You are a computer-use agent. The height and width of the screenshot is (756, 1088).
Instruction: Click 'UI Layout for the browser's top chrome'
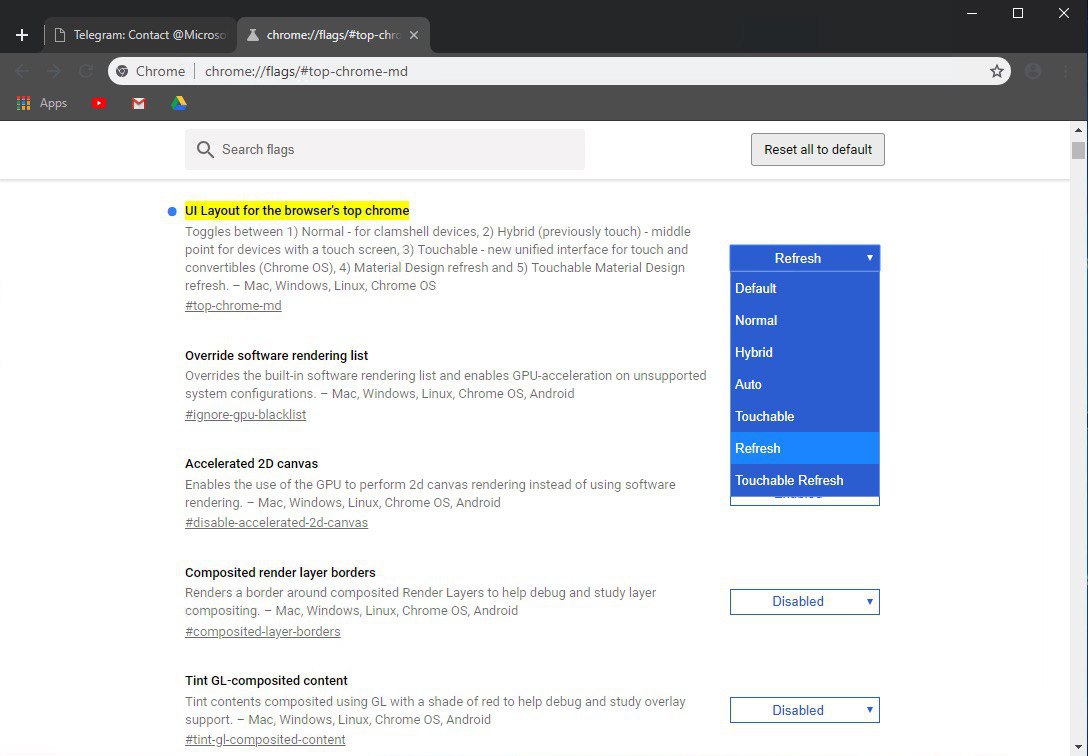point(297,211)
